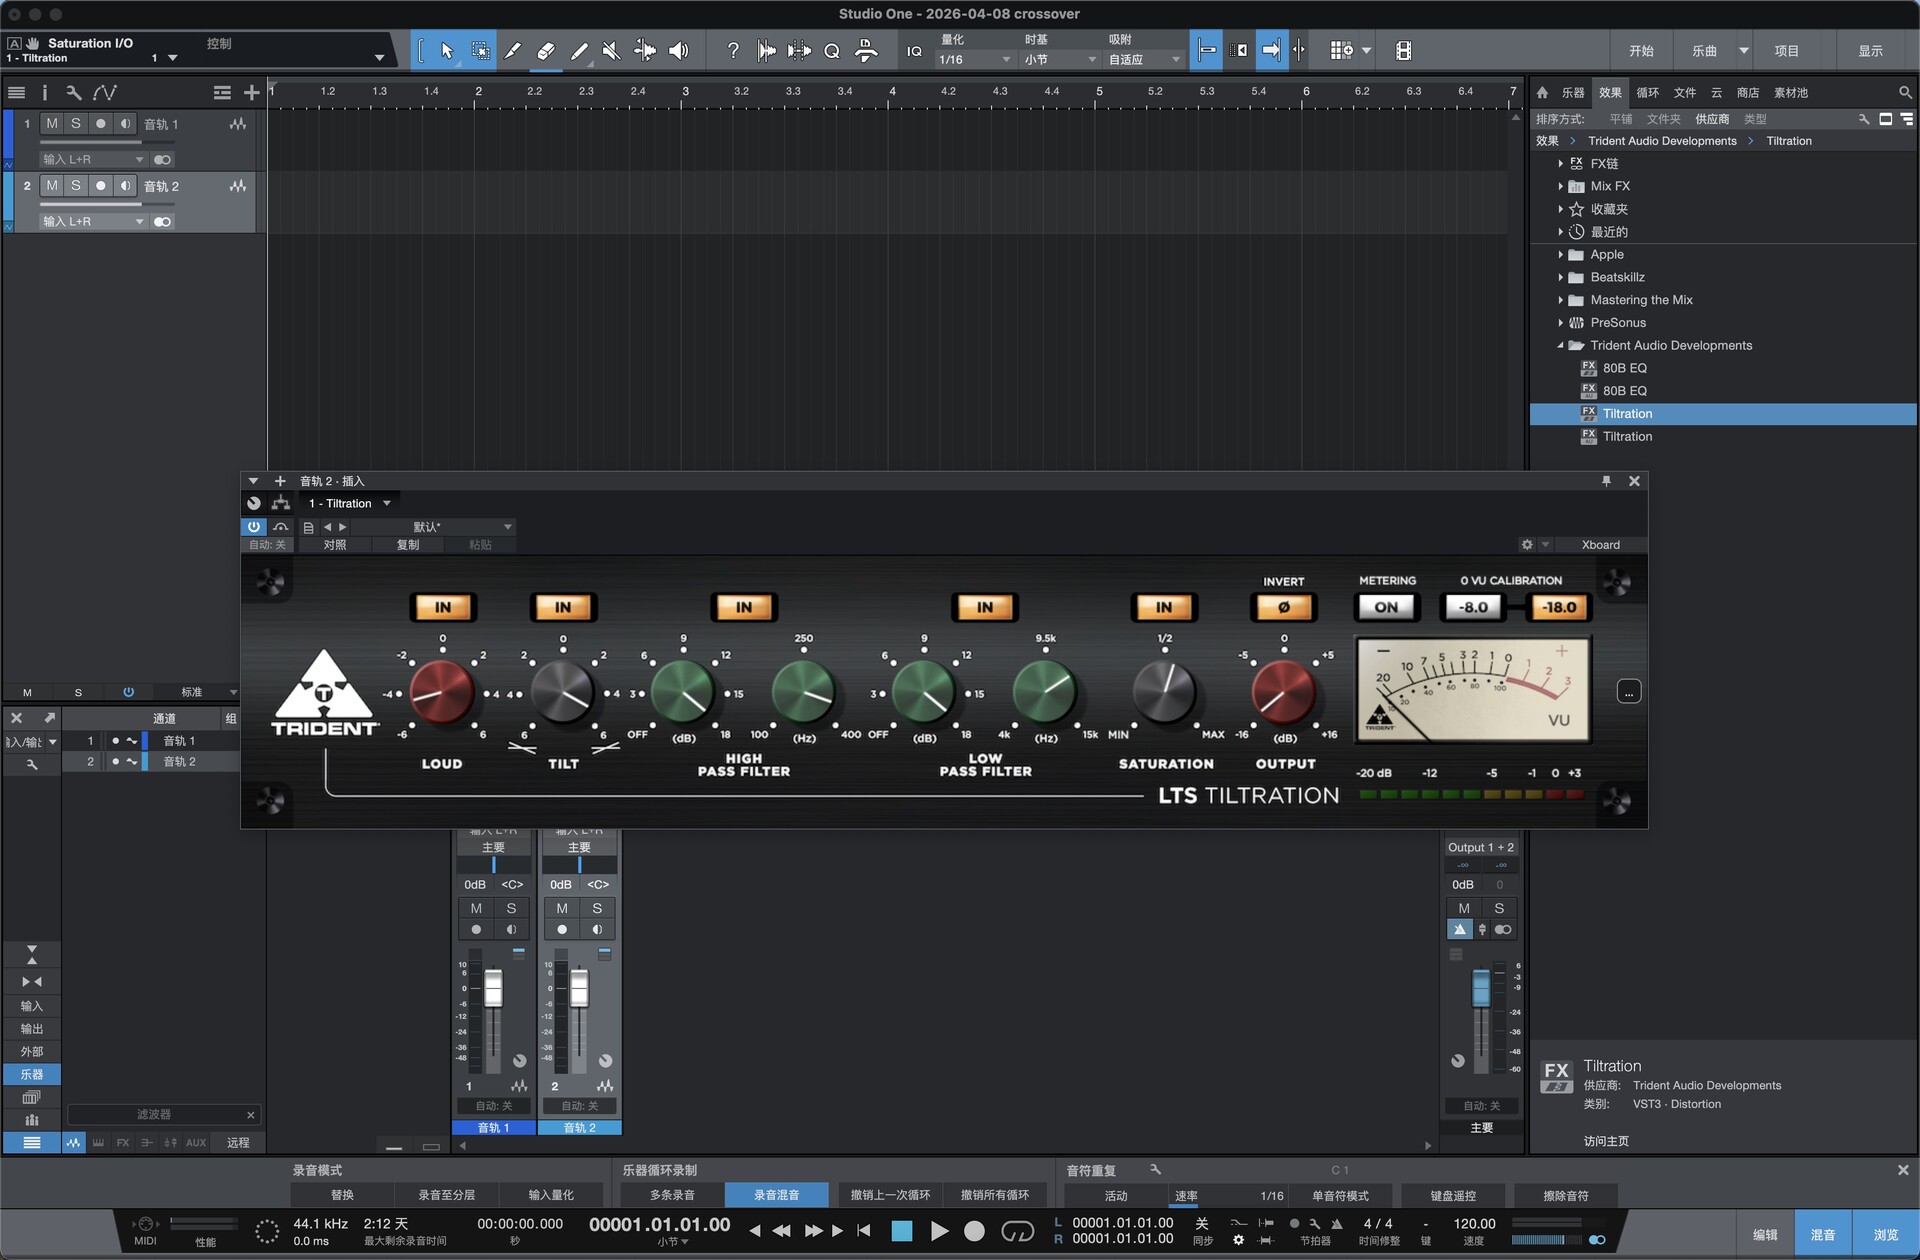The height and width of the screenshot is (1260, 1920).
Task: Toggle the Invert phase button
Action: tap(1283, 607)
